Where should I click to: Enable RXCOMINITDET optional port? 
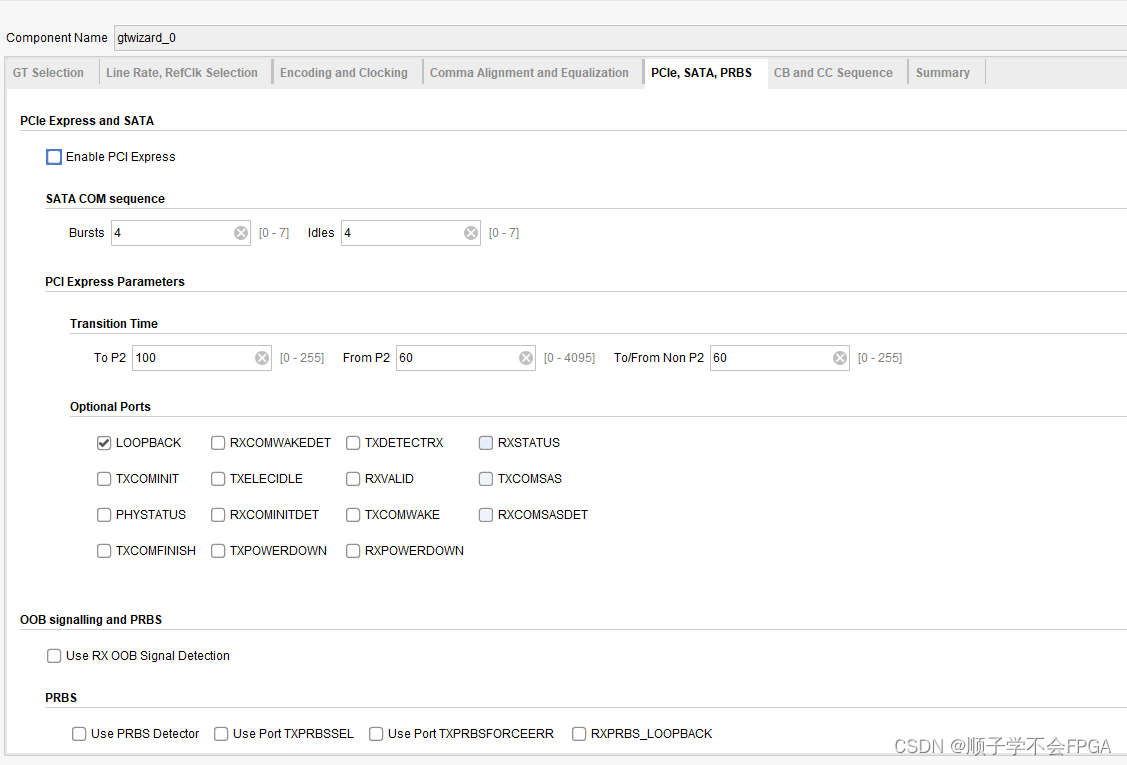pos(218,515)
